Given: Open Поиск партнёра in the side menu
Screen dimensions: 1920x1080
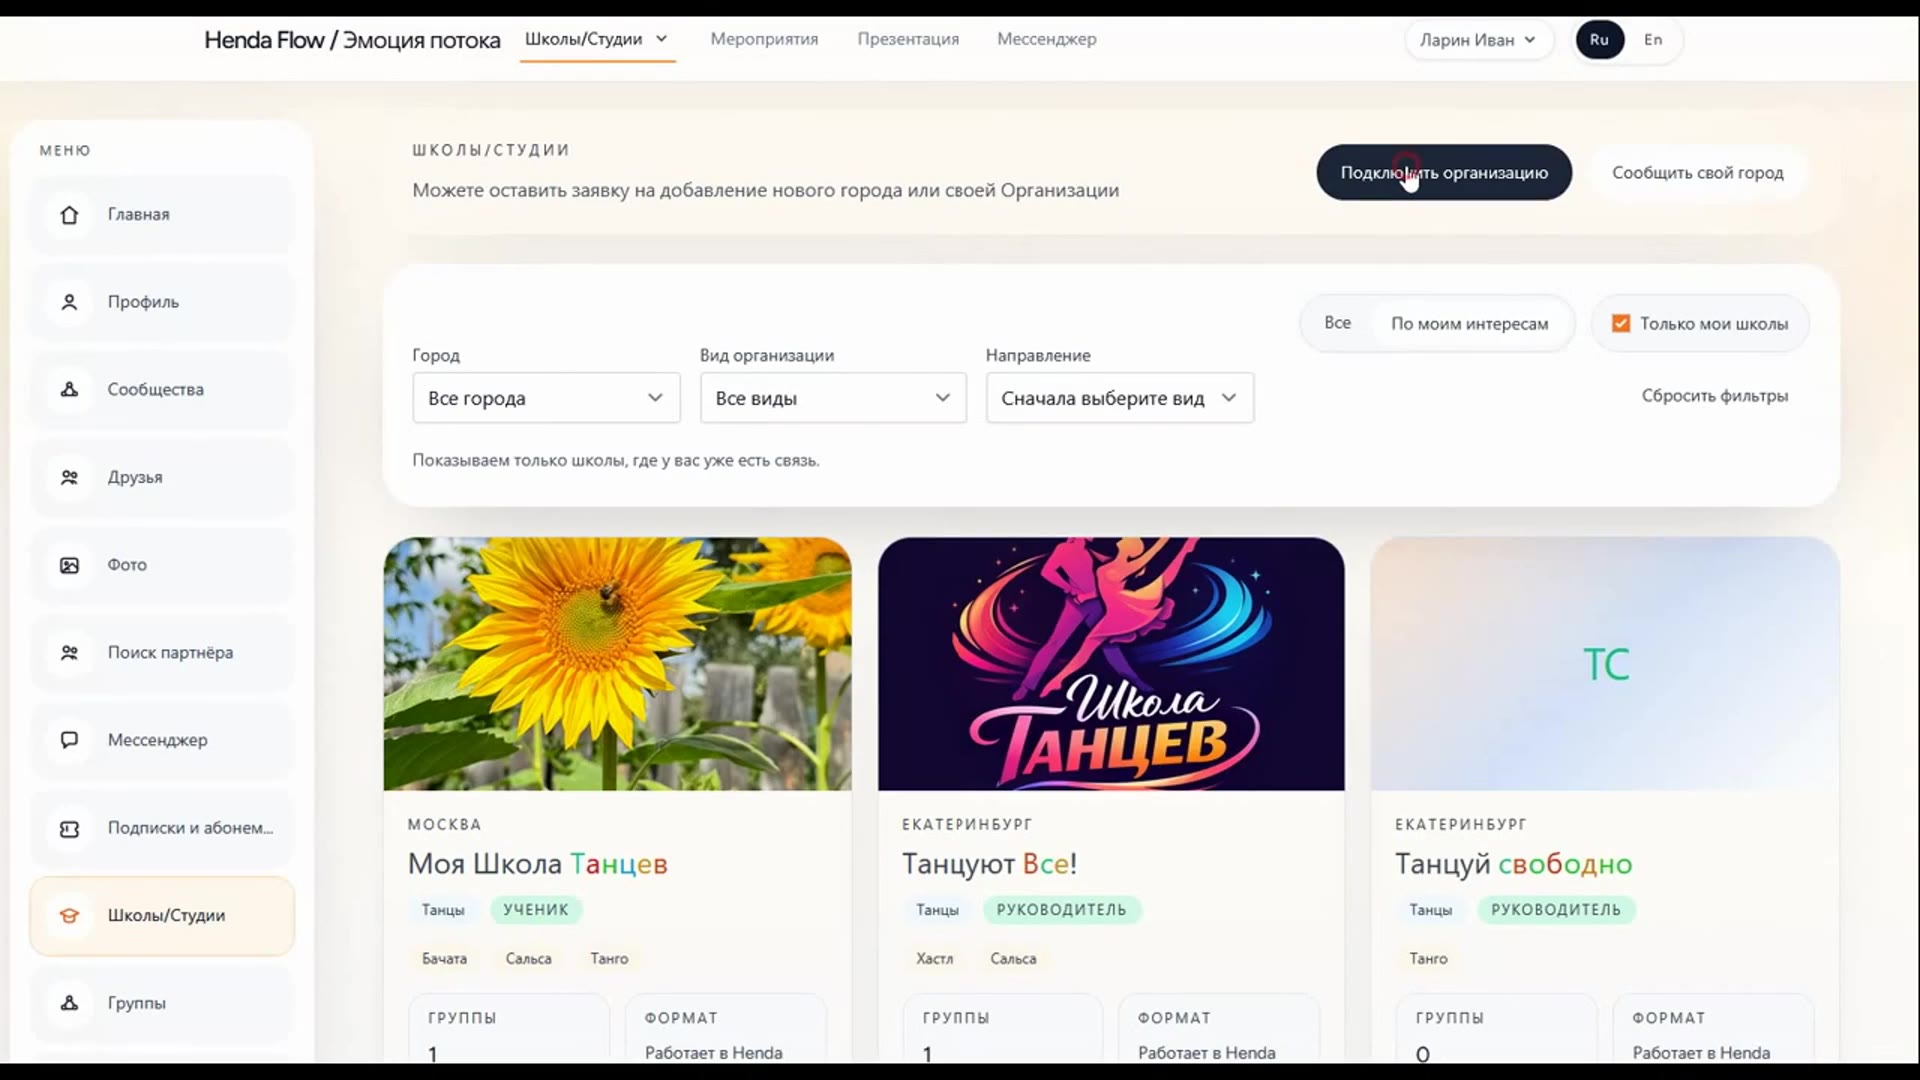Looking at the screenshot, I should click(x=162, y=653).
